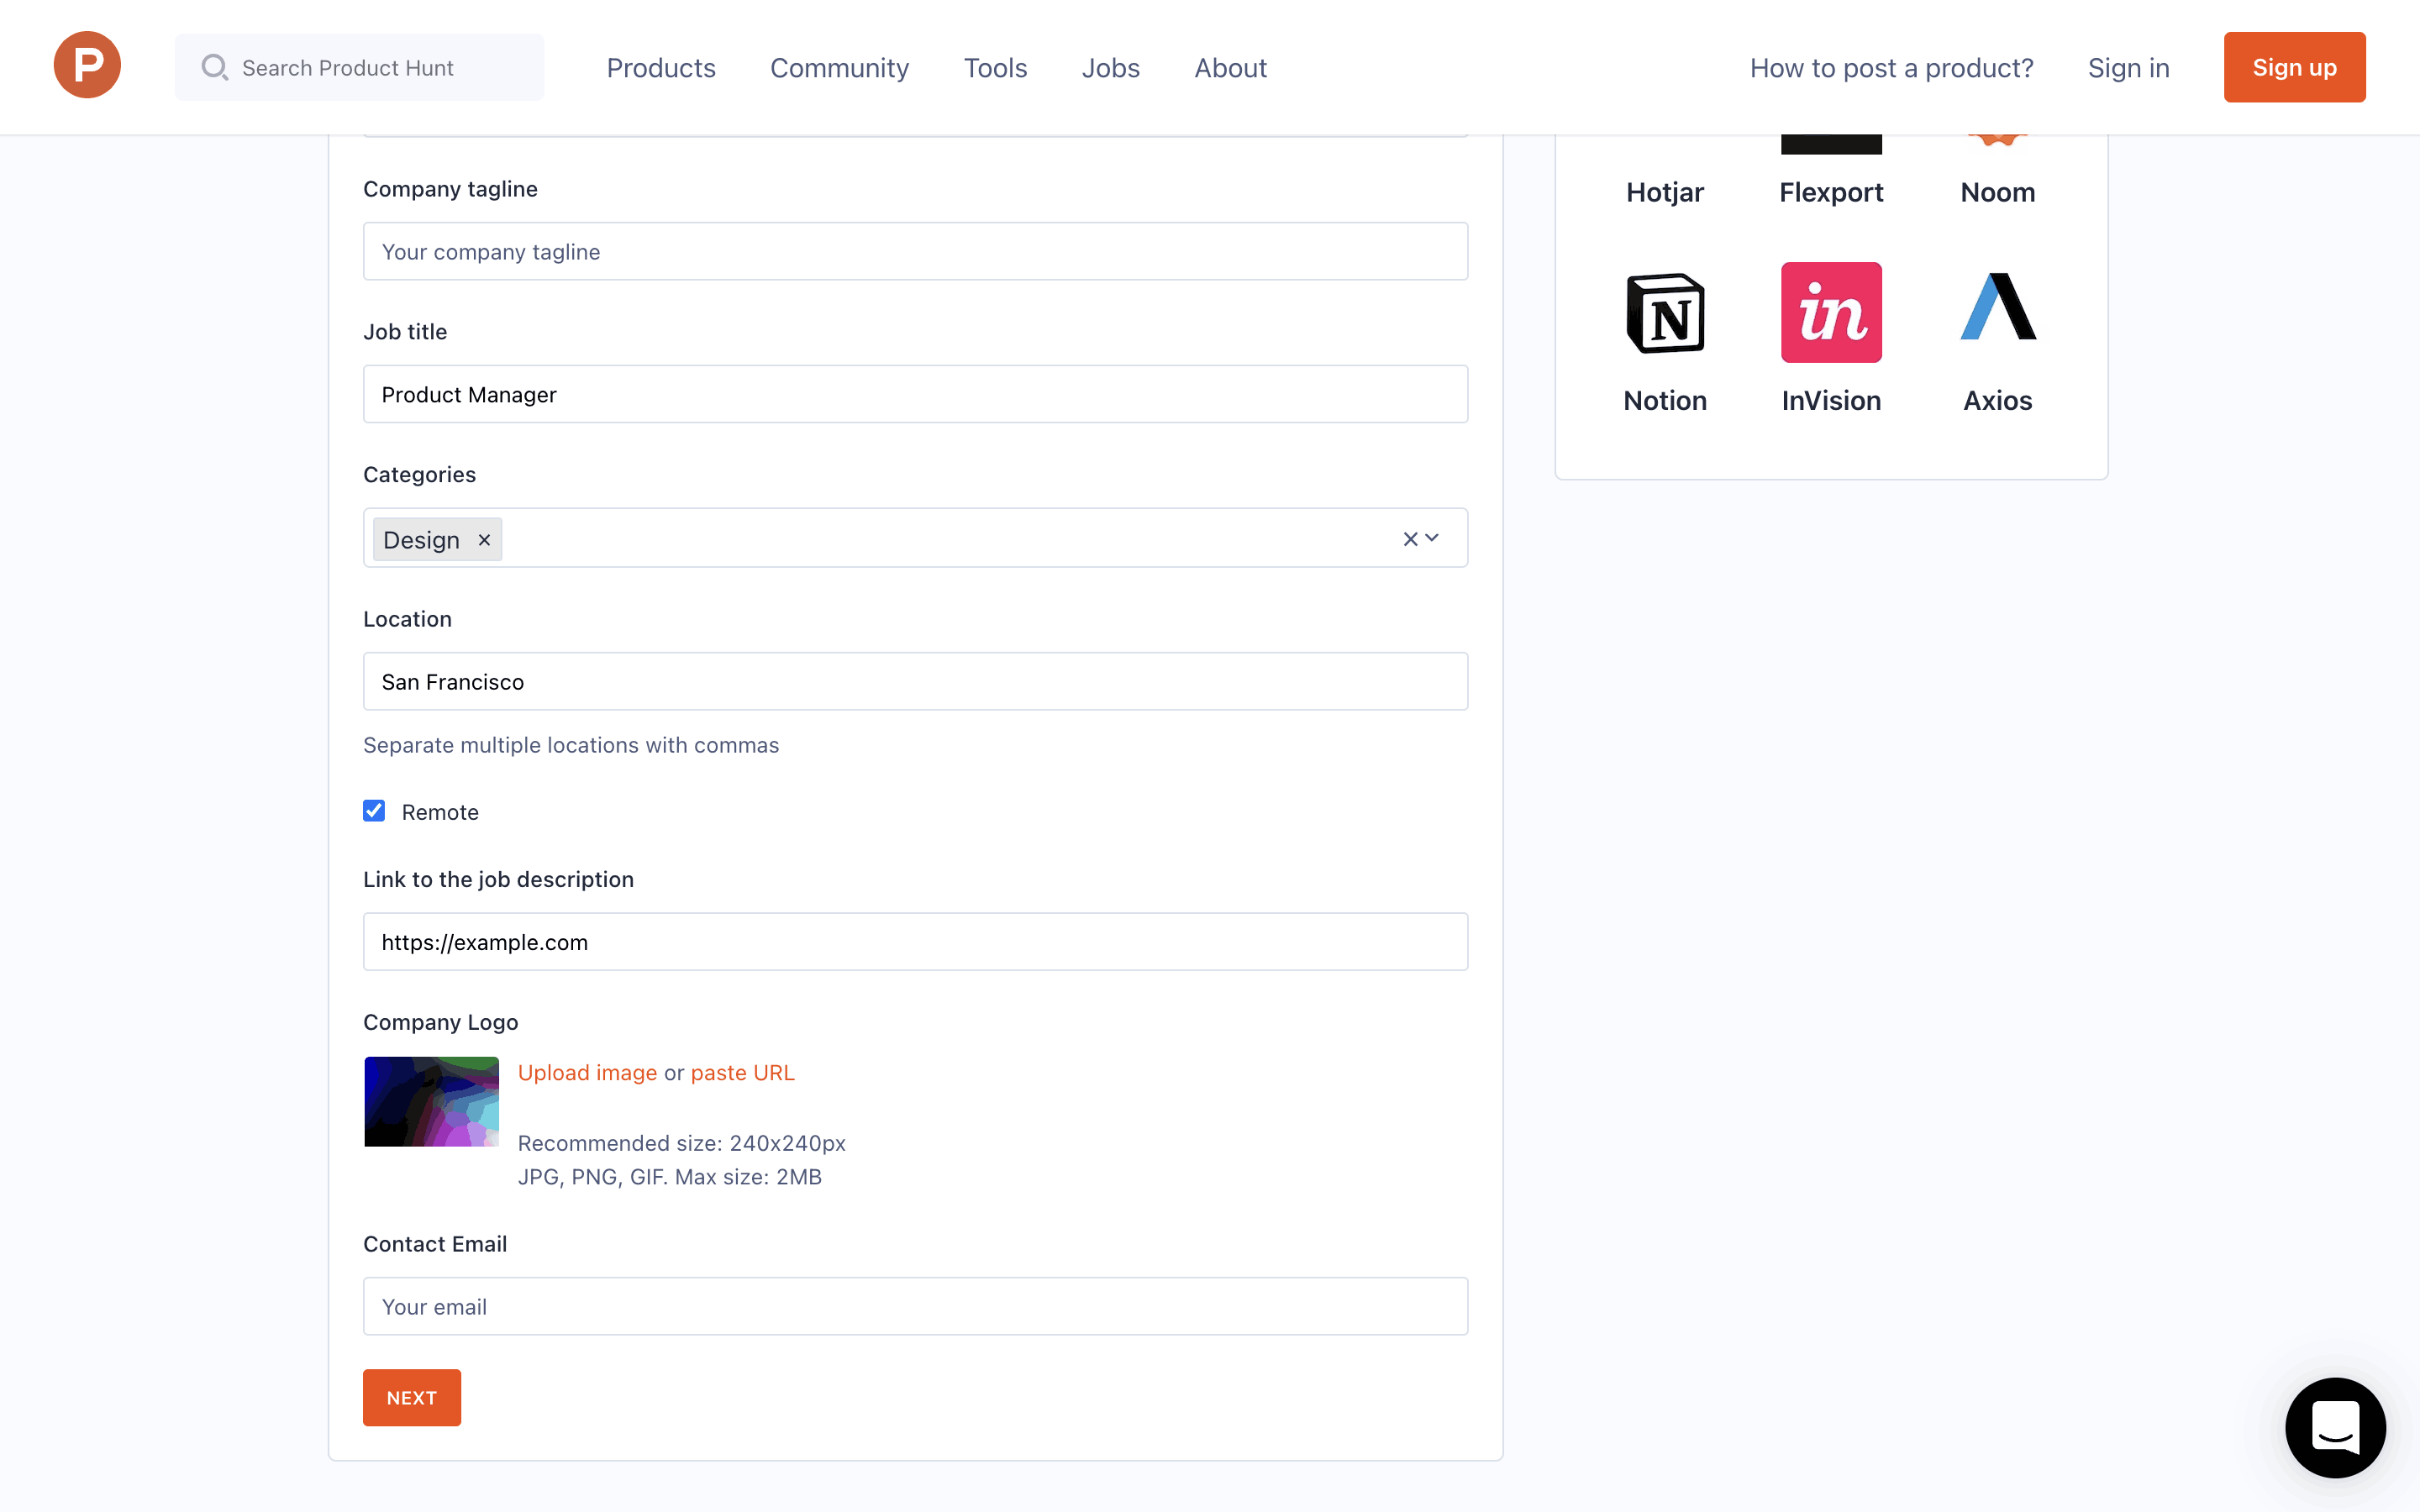
Task: Click the paste URL link
Action: coord(742,1072)
